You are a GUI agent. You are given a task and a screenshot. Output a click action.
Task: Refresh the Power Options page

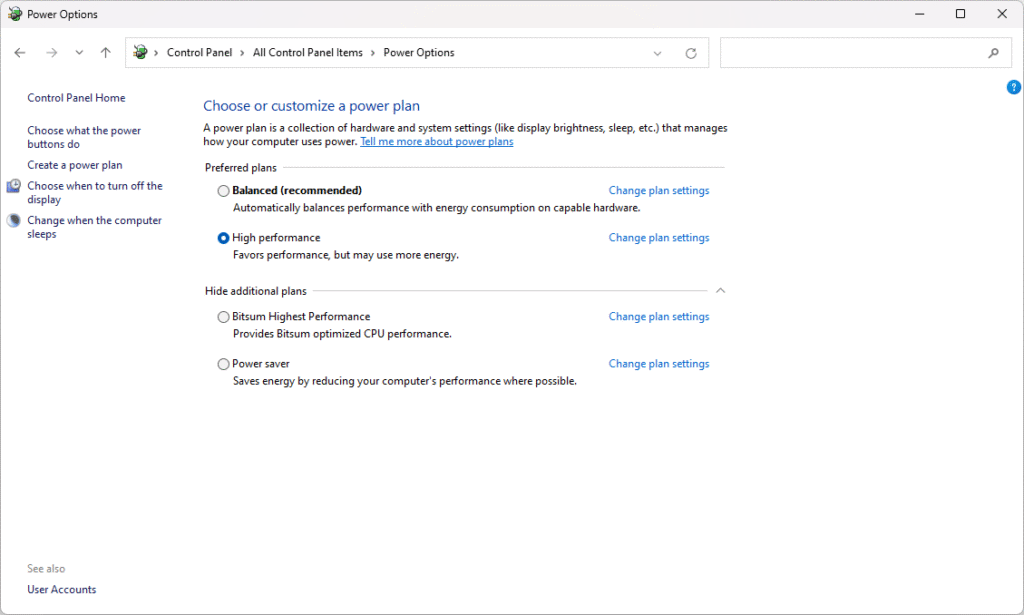pos(691,53)
